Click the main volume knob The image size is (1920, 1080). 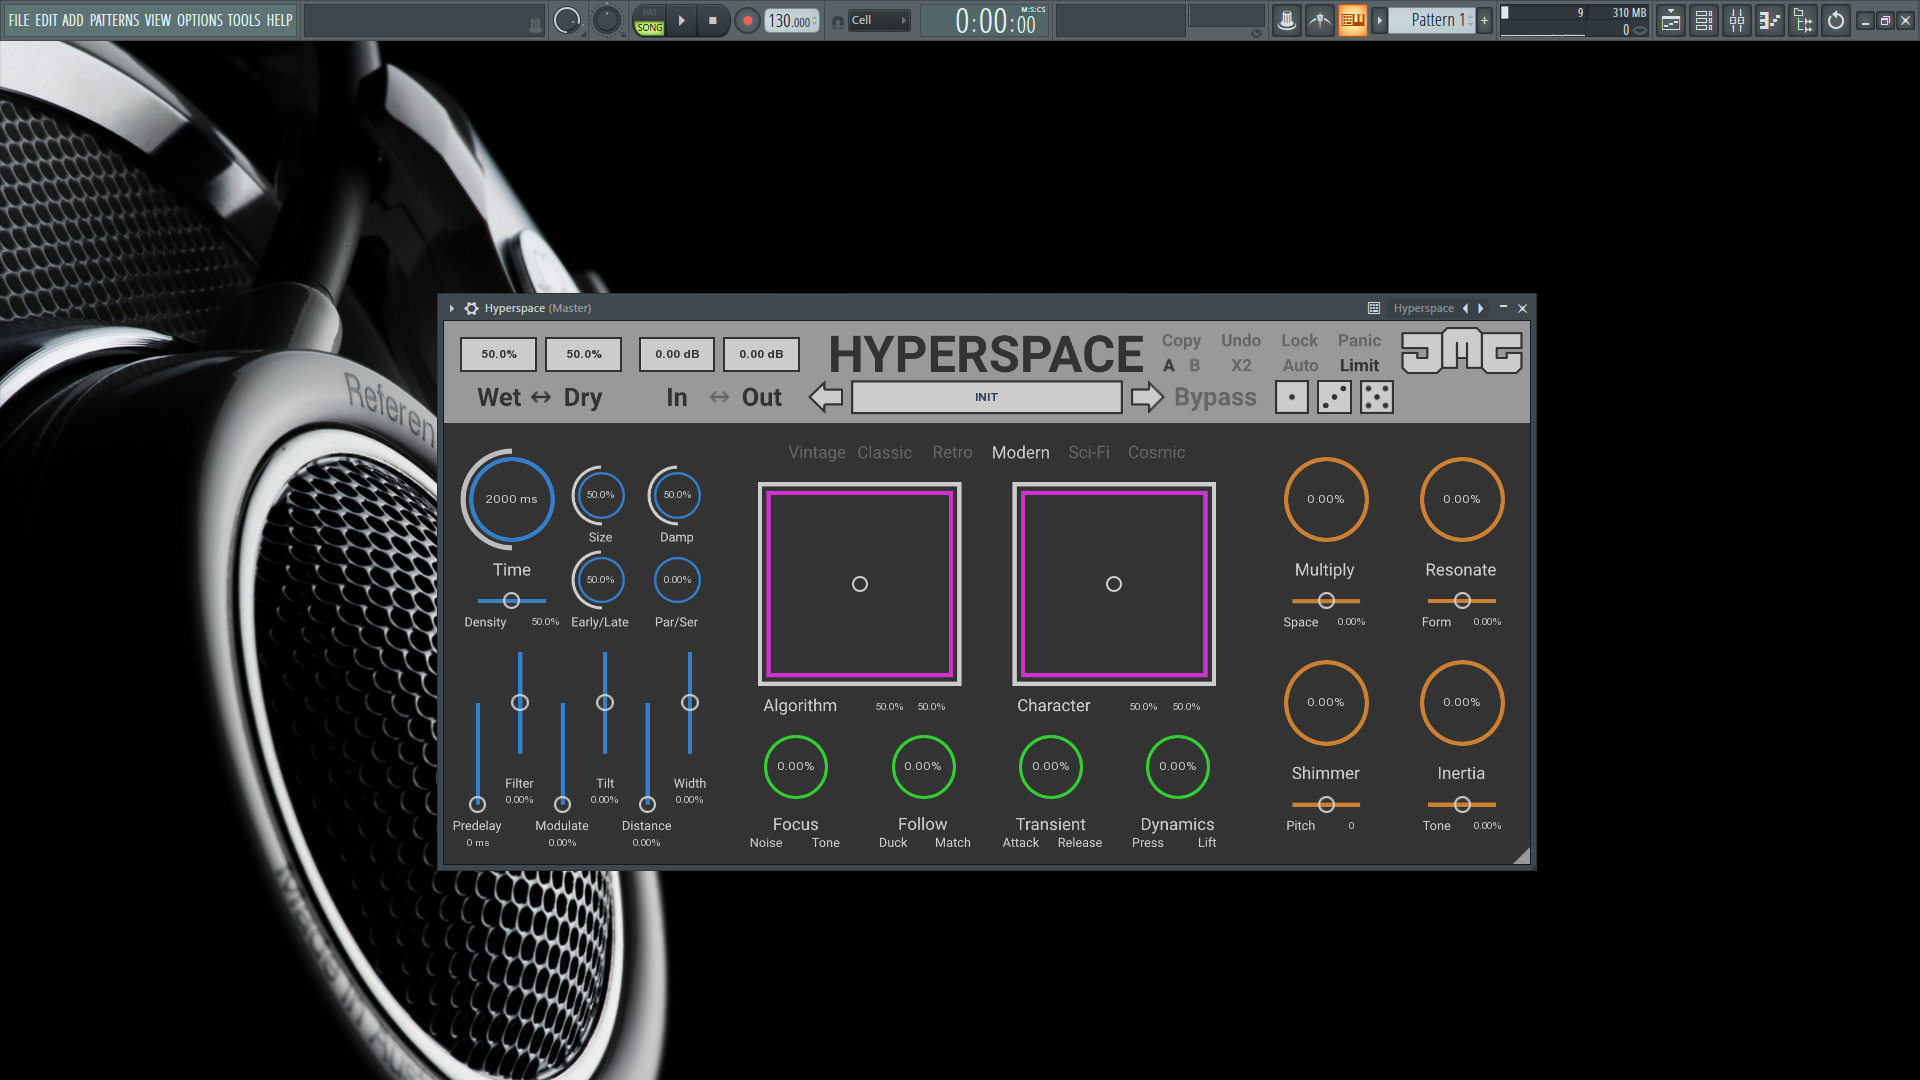point(567,20)
